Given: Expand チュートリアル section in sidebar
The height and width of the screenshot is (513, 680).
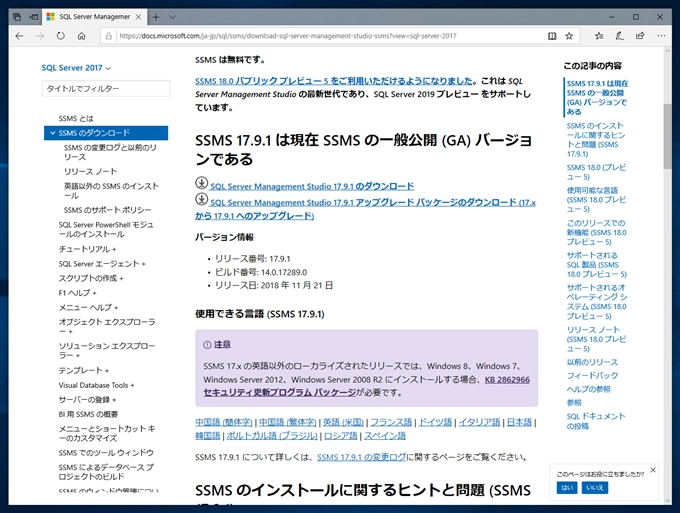Looking at the screenshot, I should [87, 249].
